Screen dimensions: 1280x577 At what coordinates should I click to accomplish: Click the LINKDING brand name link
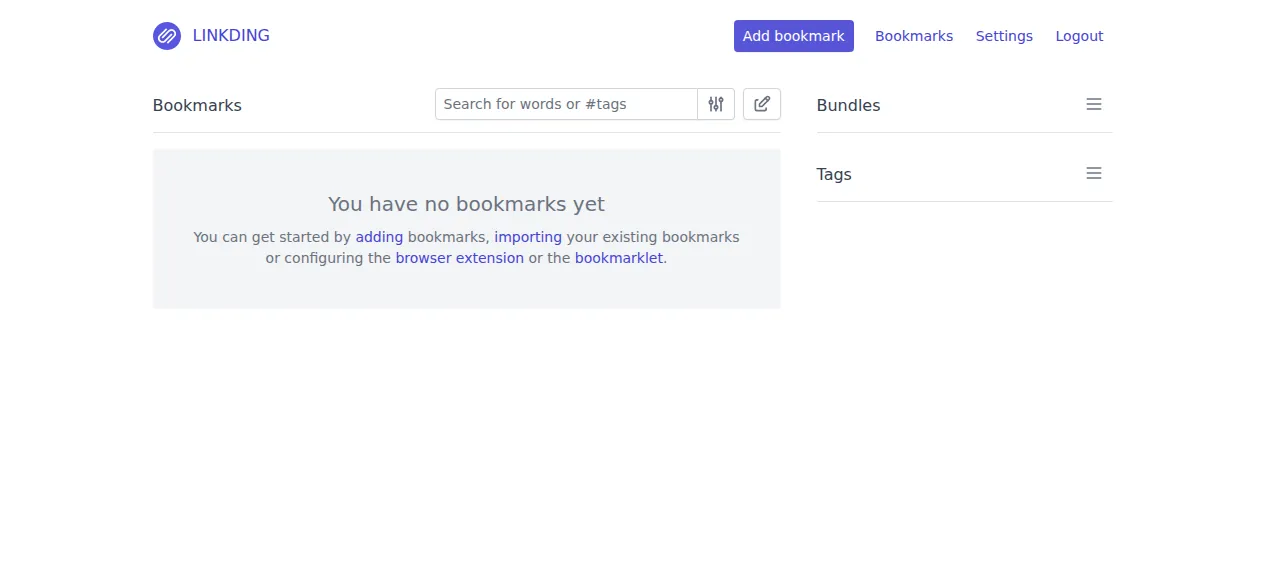point(231,36)
